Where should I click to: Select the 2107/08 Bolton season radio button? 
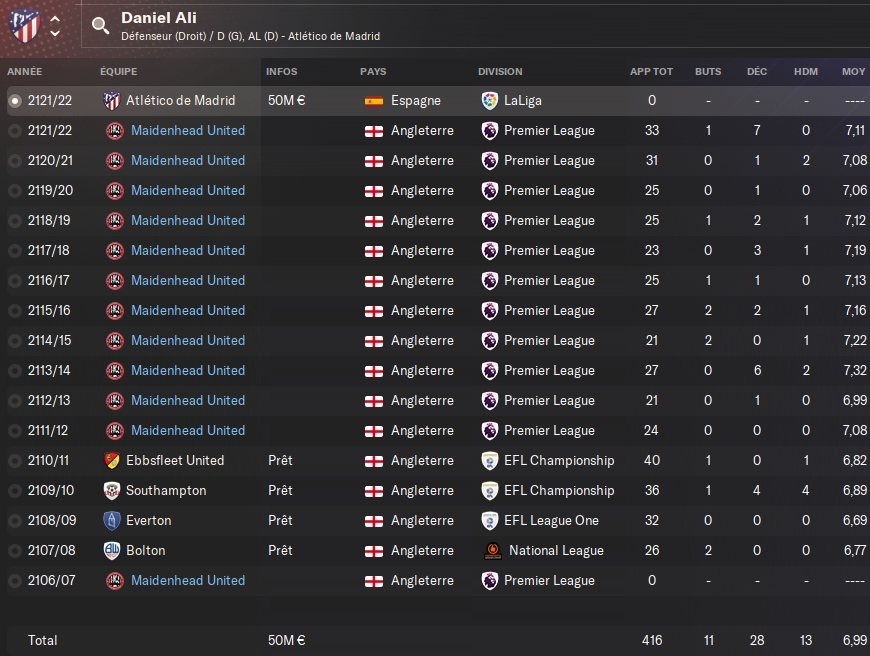pyautogui.click(x=14, y=551)
